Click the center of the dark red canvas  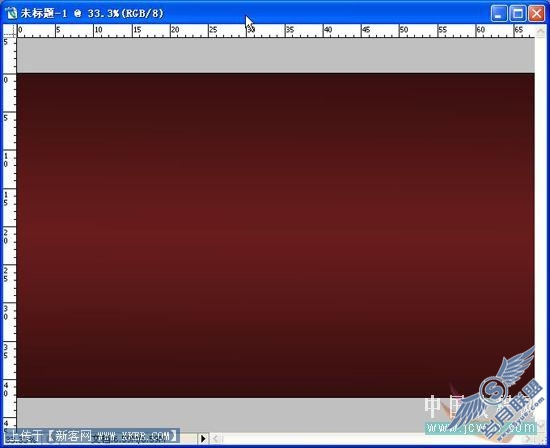pos(275,235)
